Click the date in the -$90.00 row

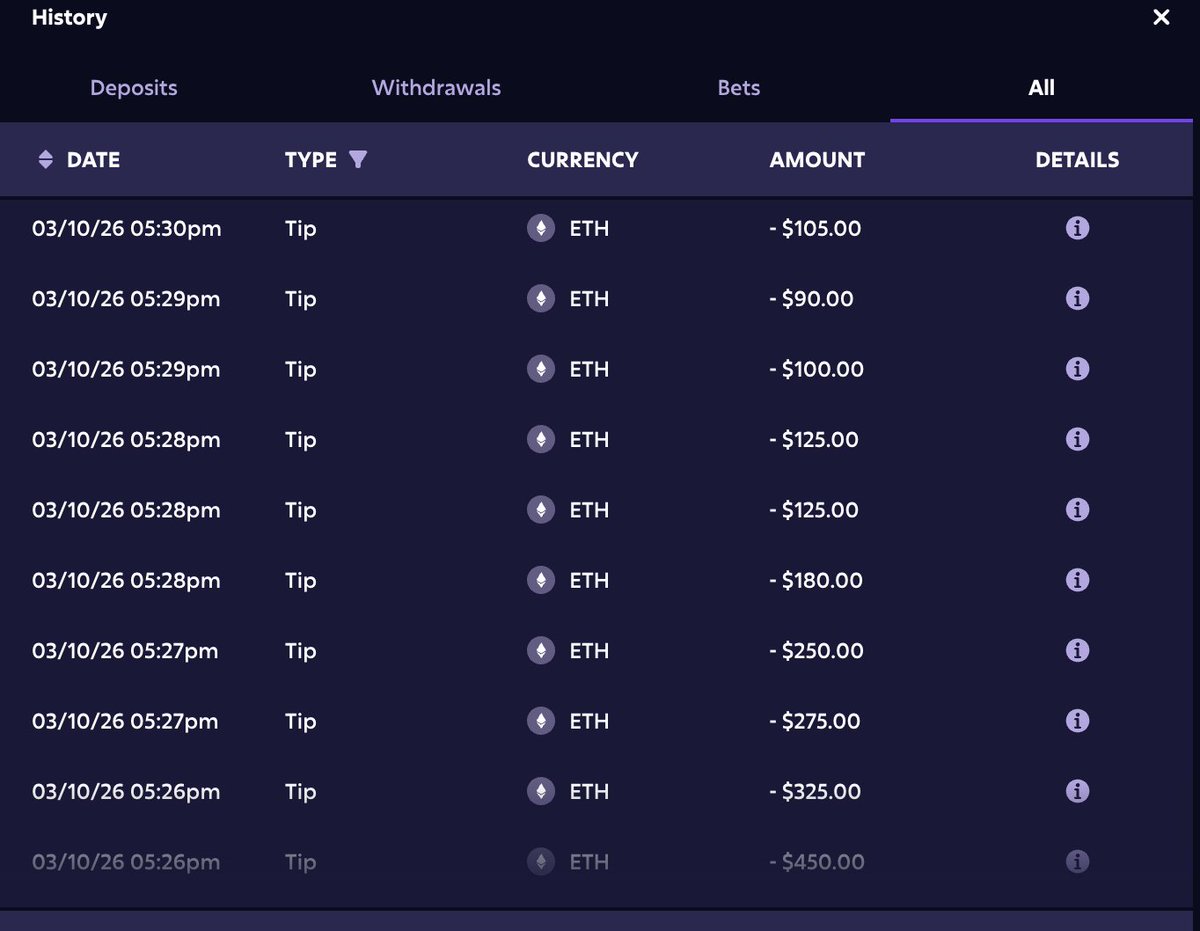coord(126,298)
